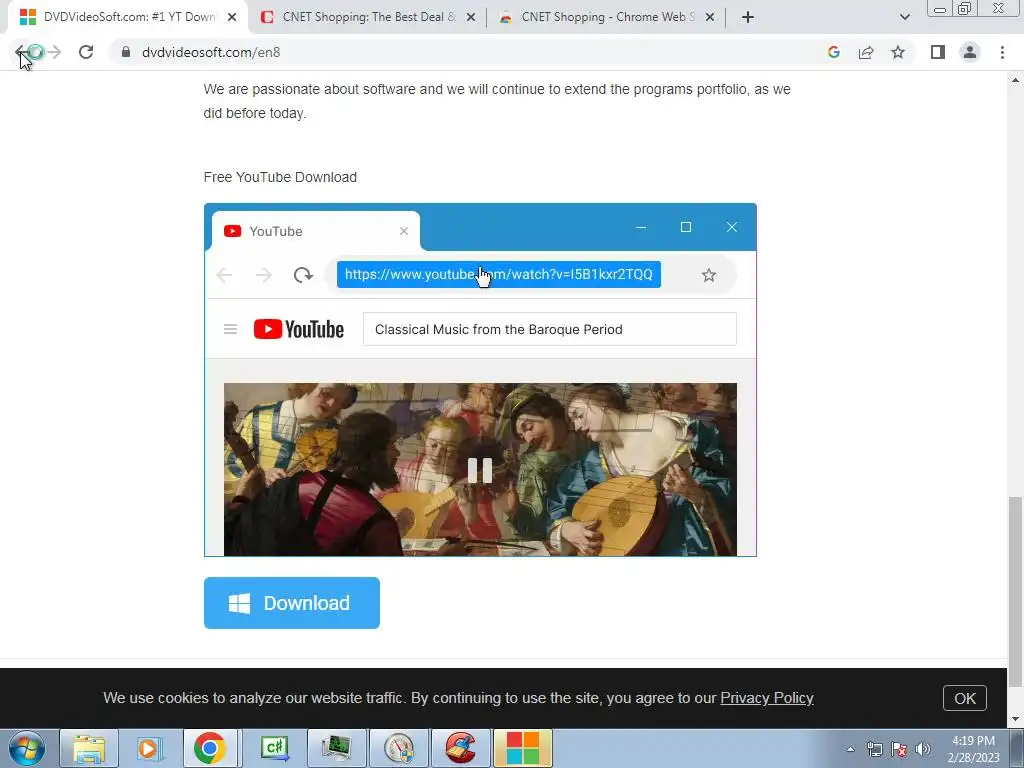Click the pause icon on video image
This screenshot has height=768, width=1024.
click(x=480, y=470)
